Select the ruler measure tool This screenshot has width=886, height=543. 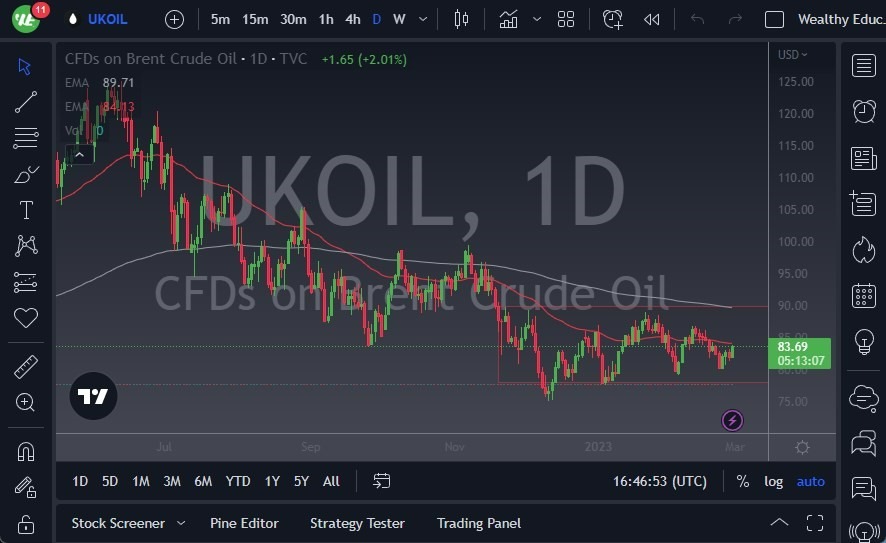tap(25, 367)
